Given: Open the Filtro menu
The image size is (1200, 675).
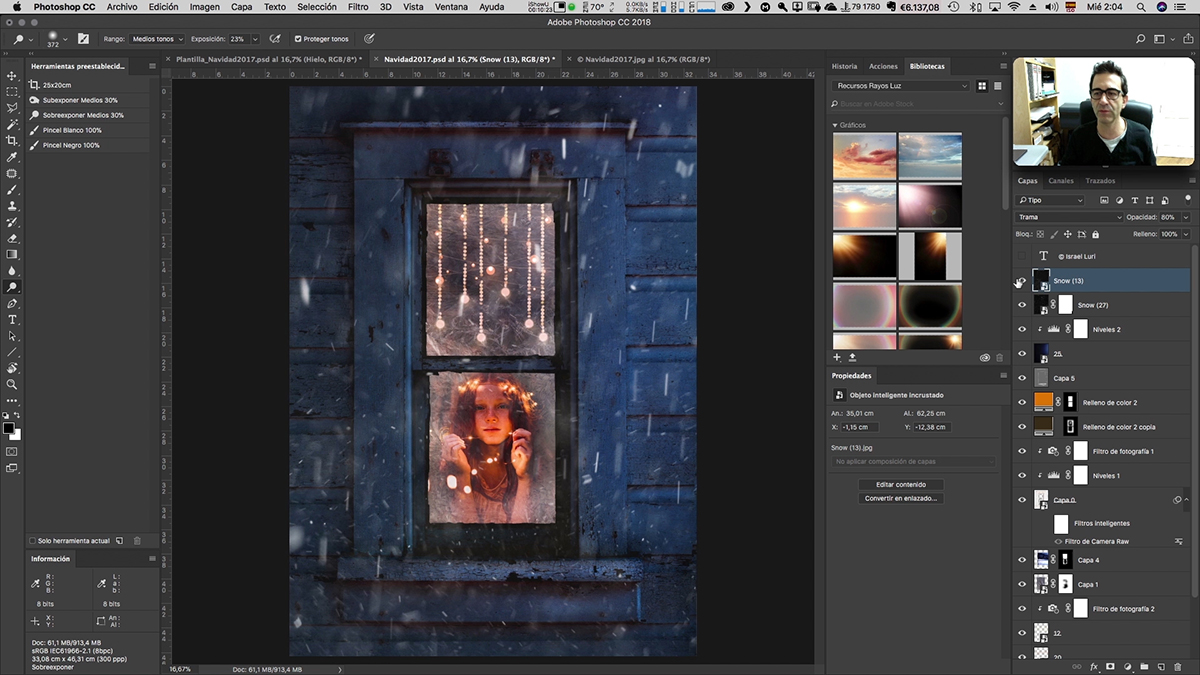Looking at the screenshot, I should (358, 7).
